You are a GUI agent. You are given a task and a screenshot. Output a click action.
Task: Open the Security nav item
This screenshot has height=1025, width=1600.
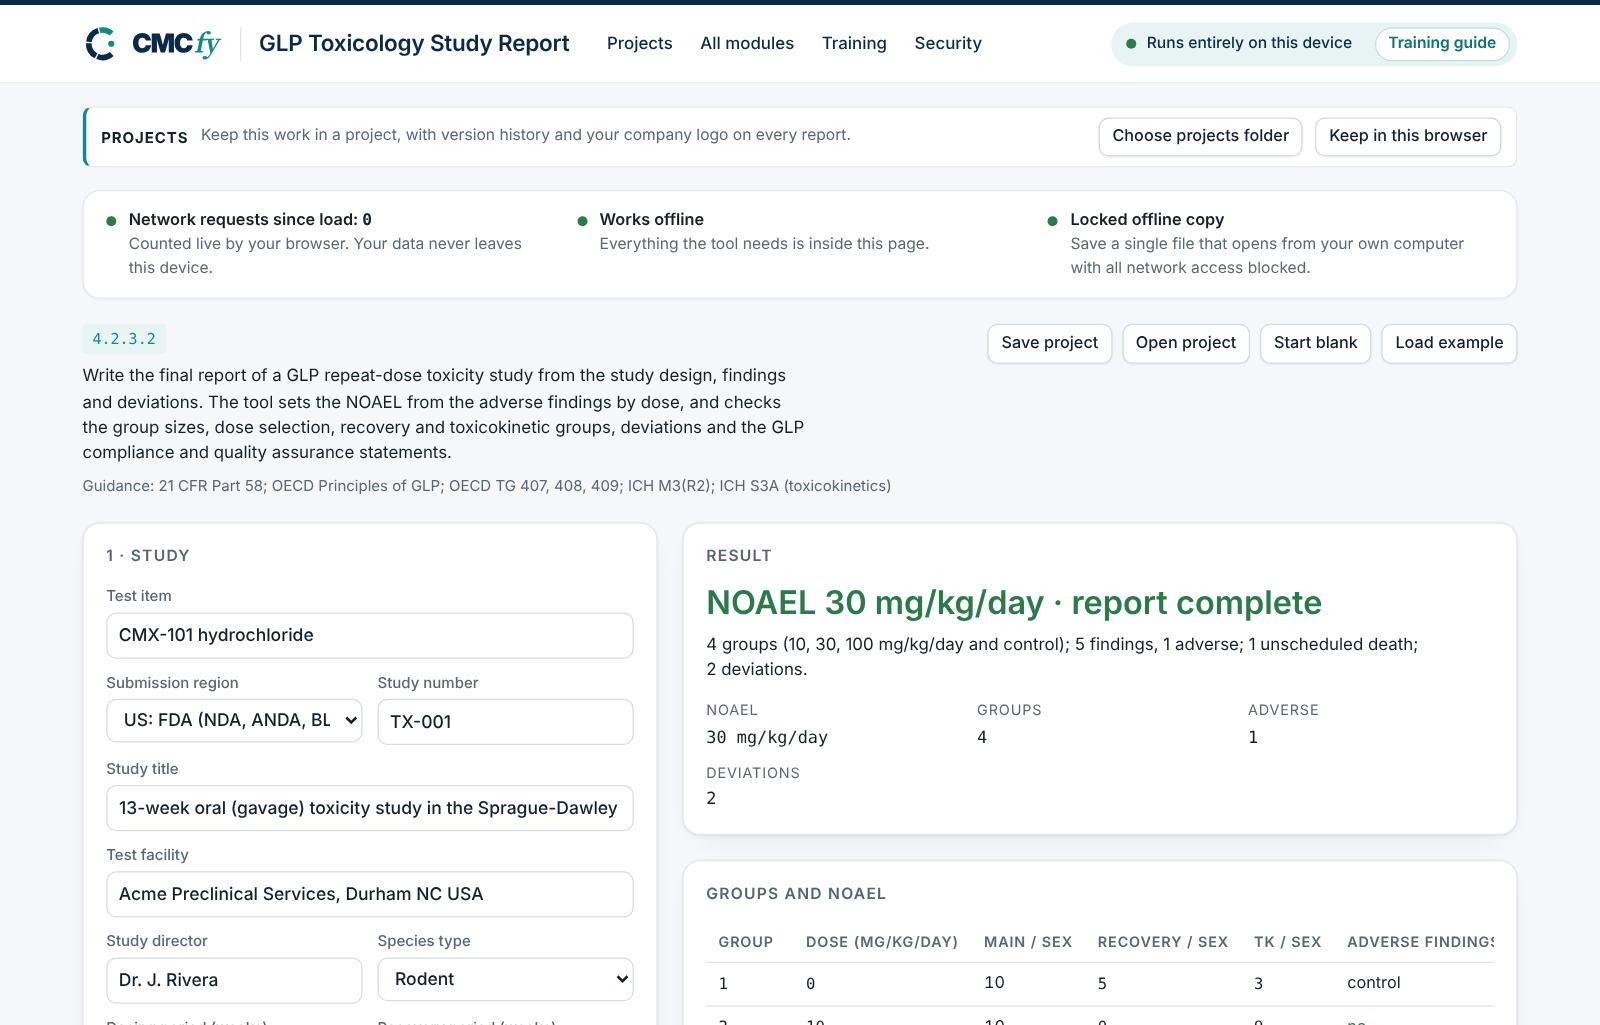948,43
